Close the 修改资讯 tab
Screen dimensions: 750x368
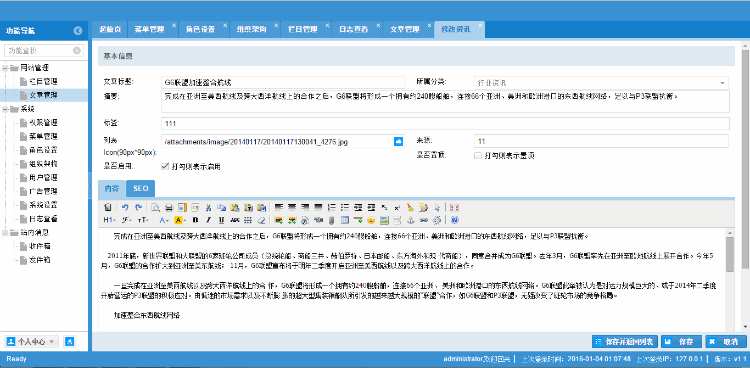[x=481, y=25]
